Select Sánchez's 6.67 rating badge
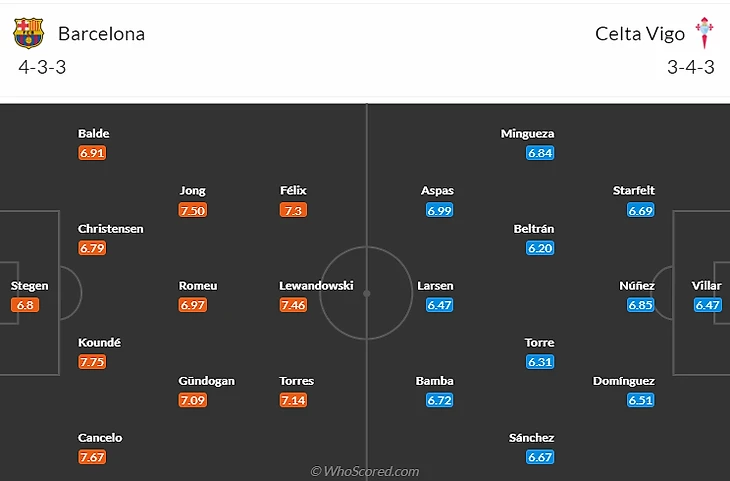Viewport: 730px width, 481px height. [x=540, y=457]
